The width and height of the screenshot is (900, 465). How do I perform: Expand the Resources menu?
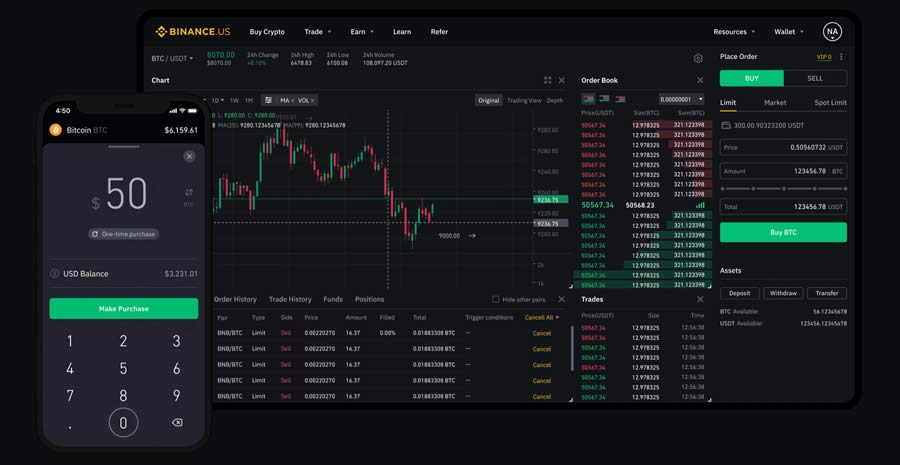coord(734,32)
